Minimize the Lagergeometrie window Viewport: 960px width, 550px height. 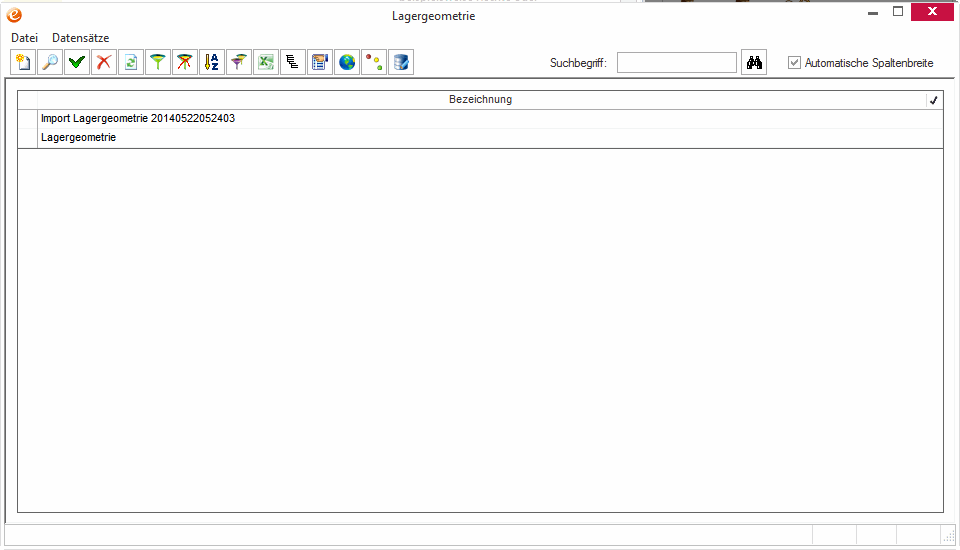pos(873,12)
